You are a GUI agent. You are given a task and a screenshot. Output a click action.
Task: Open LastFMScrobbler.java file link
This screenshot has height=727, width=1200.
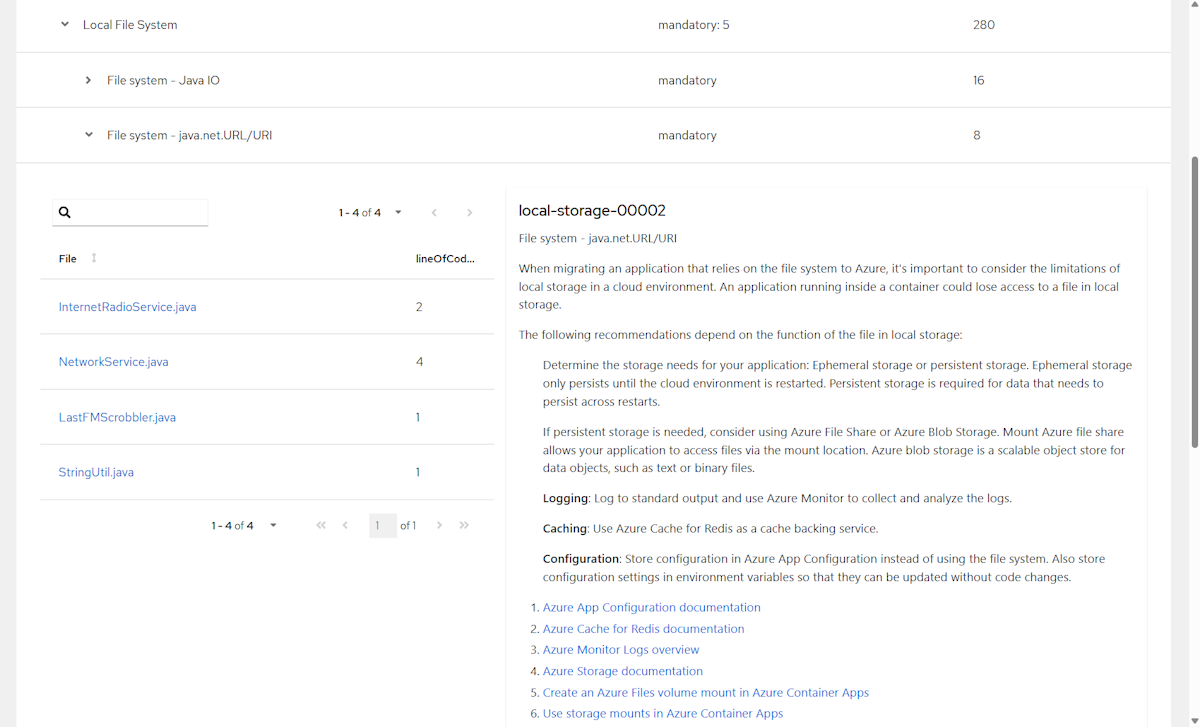click(x=117, y=417)
